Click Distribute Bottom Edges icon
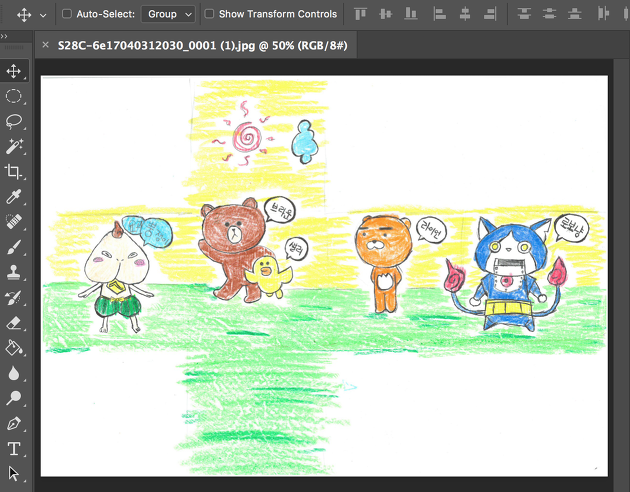 click(575, 14)
